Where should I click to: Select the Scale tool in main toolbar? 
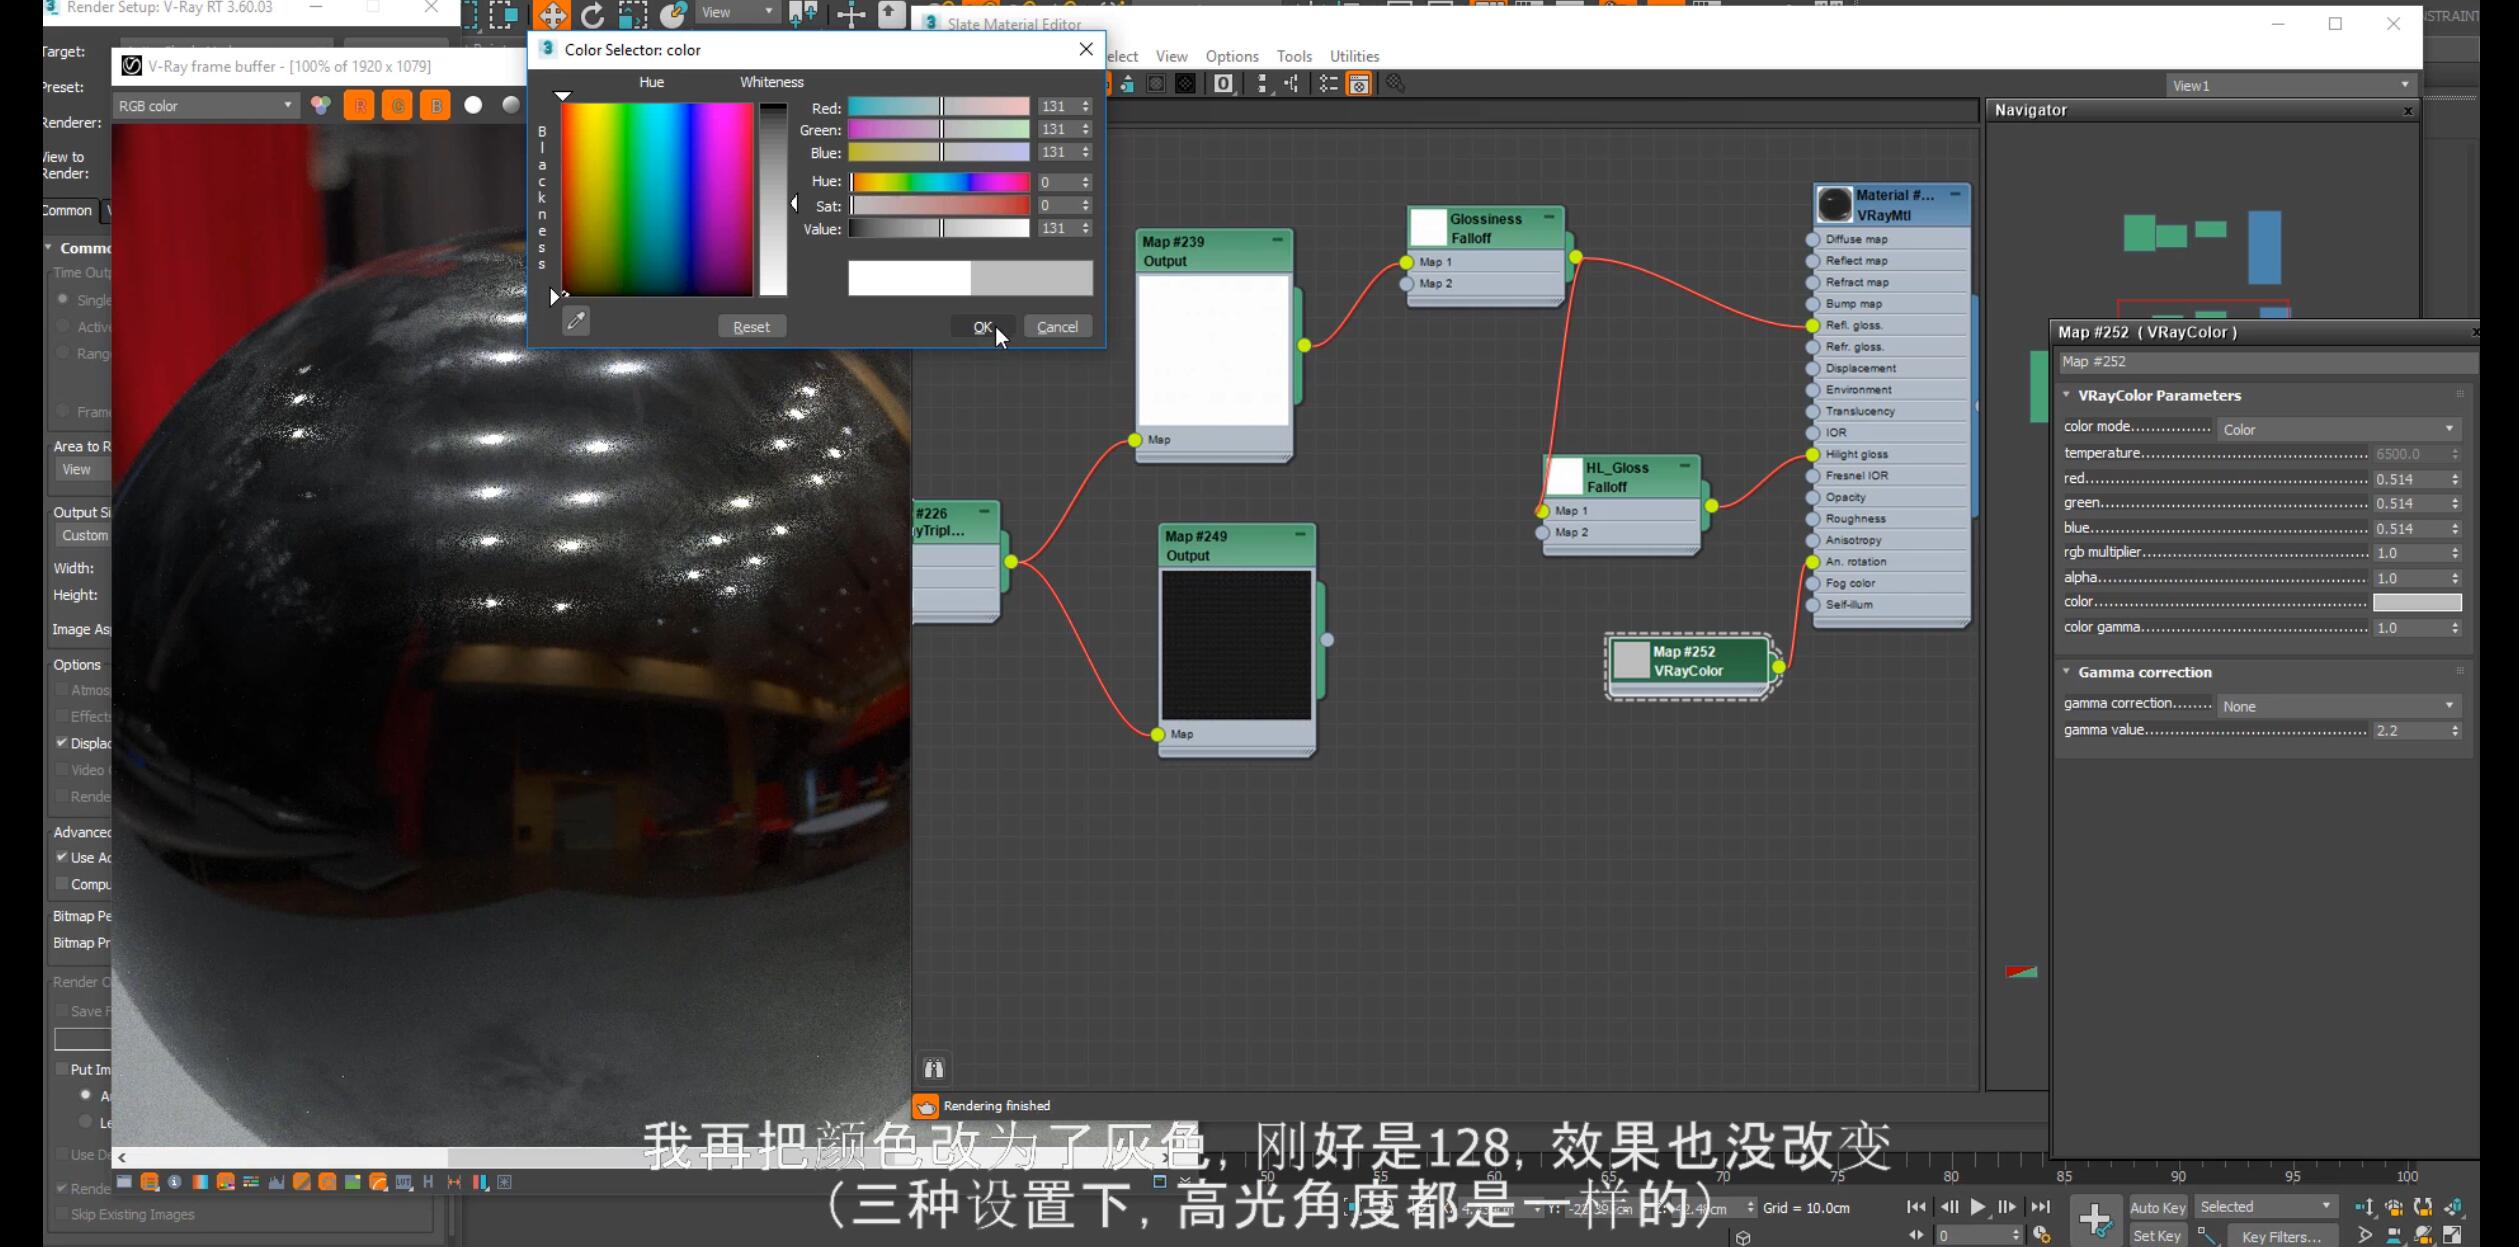pos(633,14)
